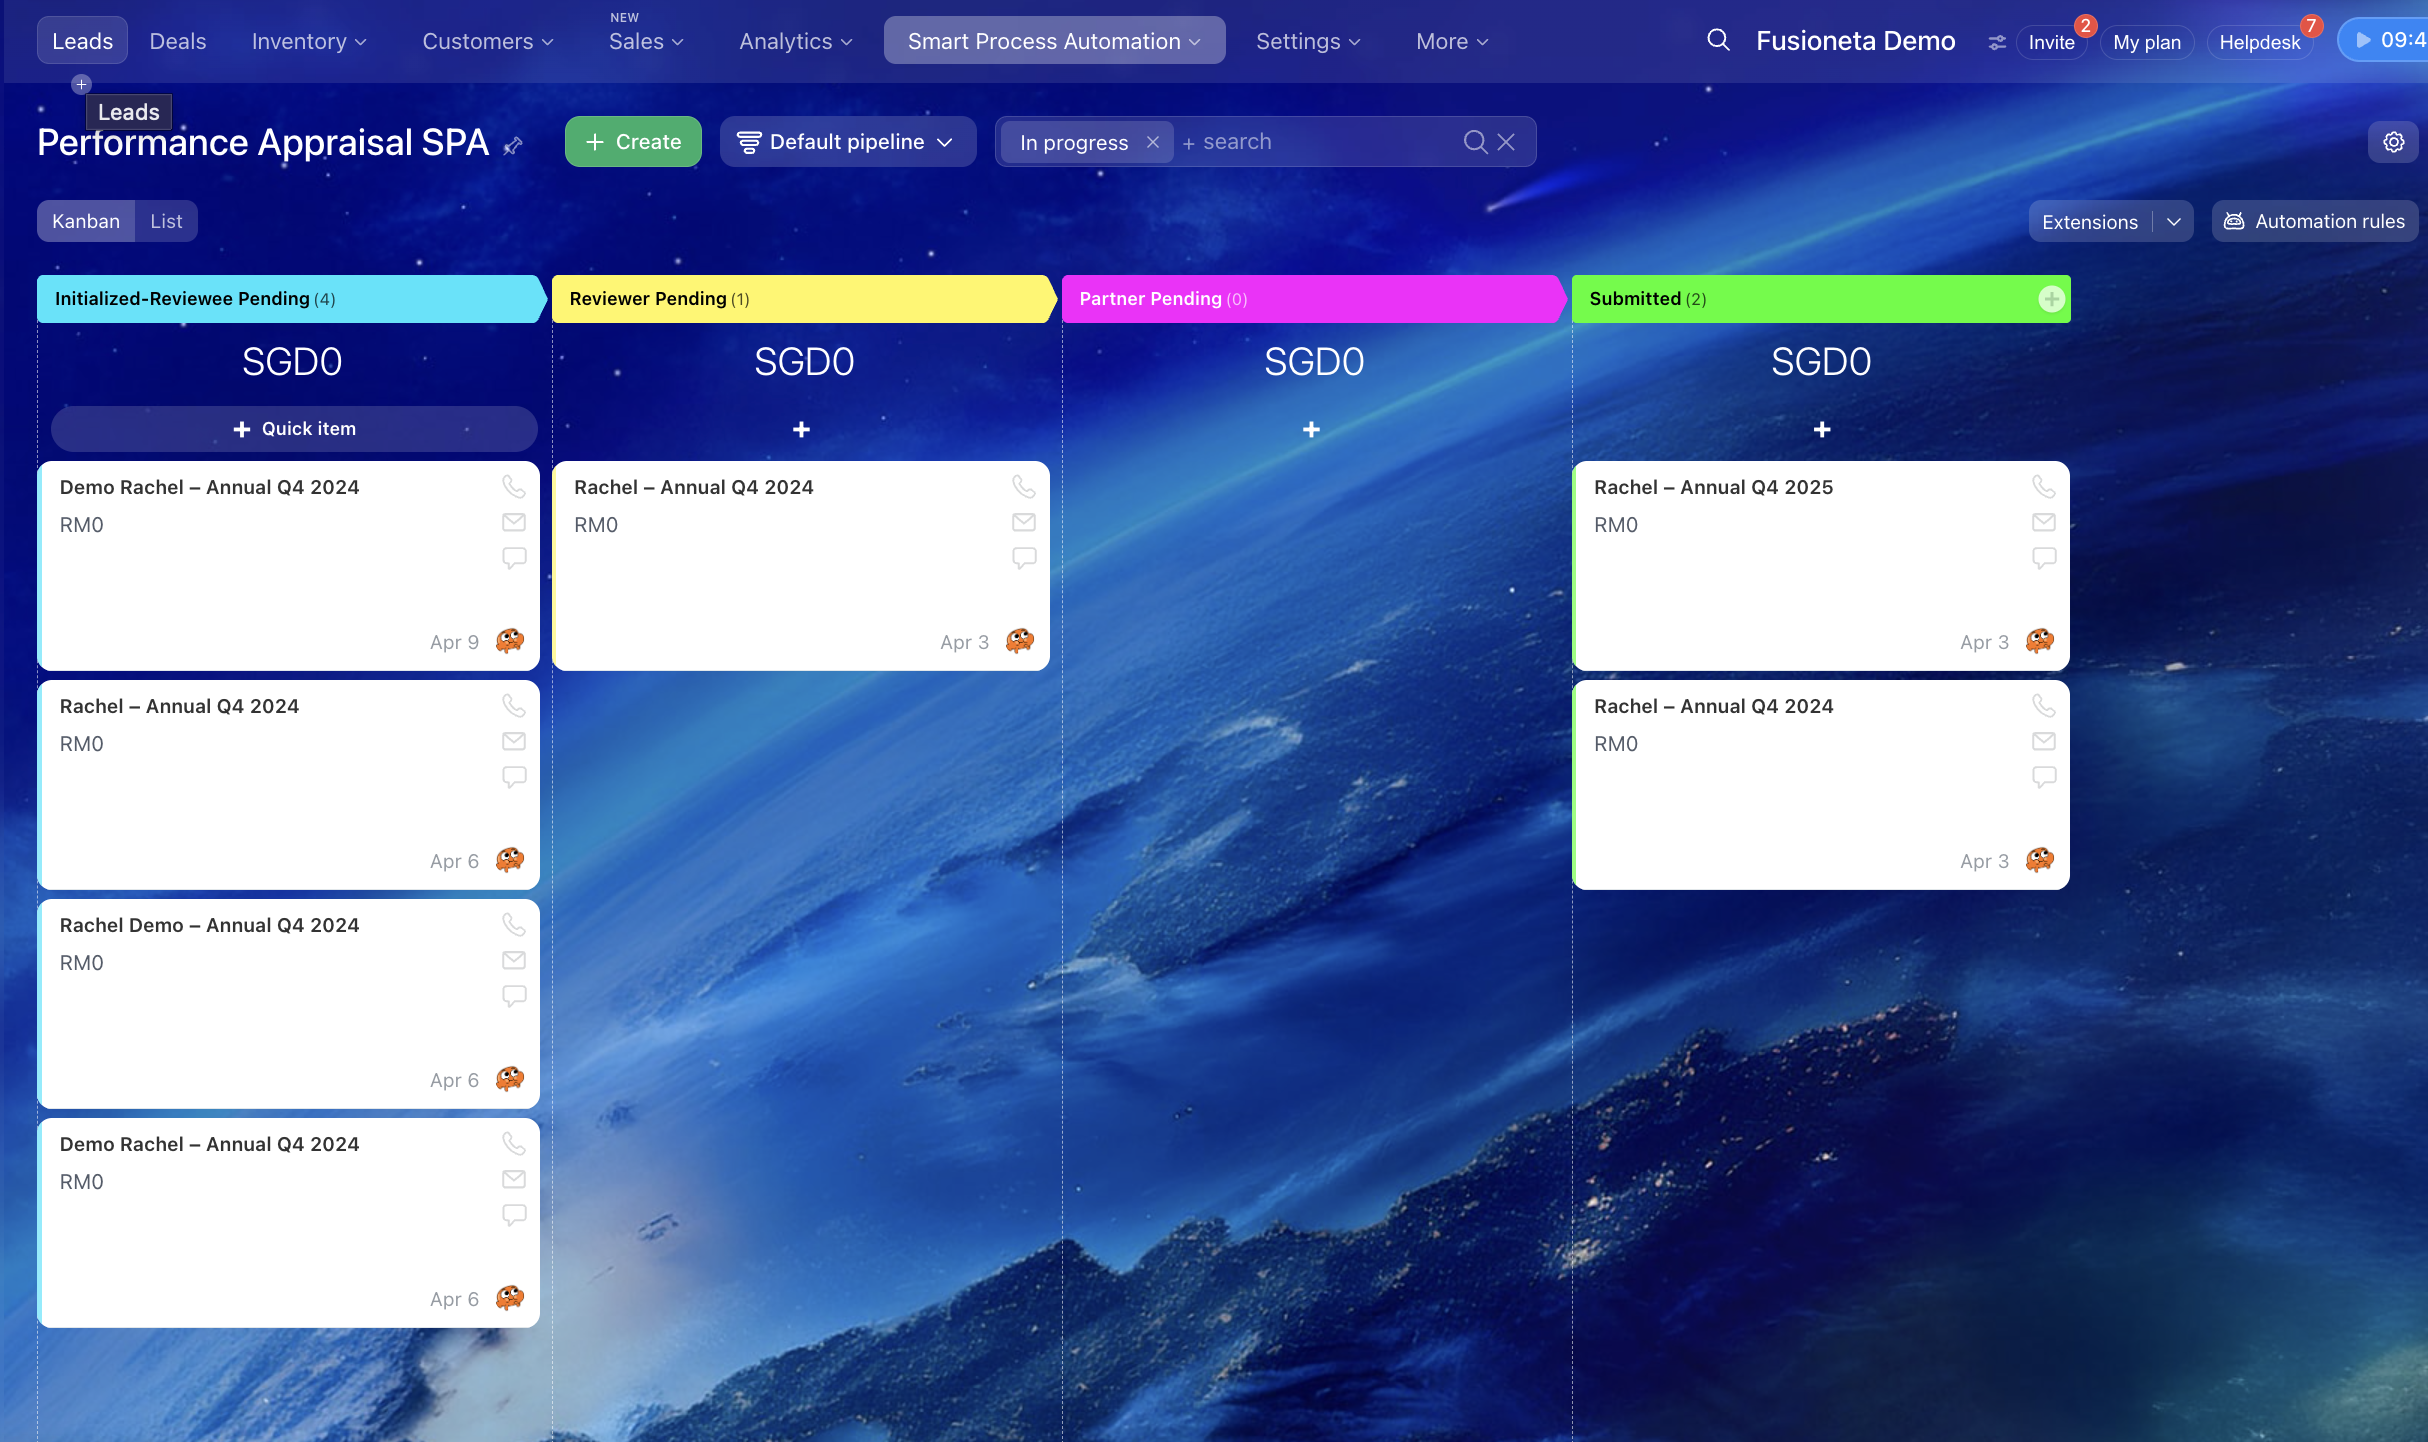Open Extensions dropdown arrow
The image size is (2428, 1442).
pos(2173,222)
